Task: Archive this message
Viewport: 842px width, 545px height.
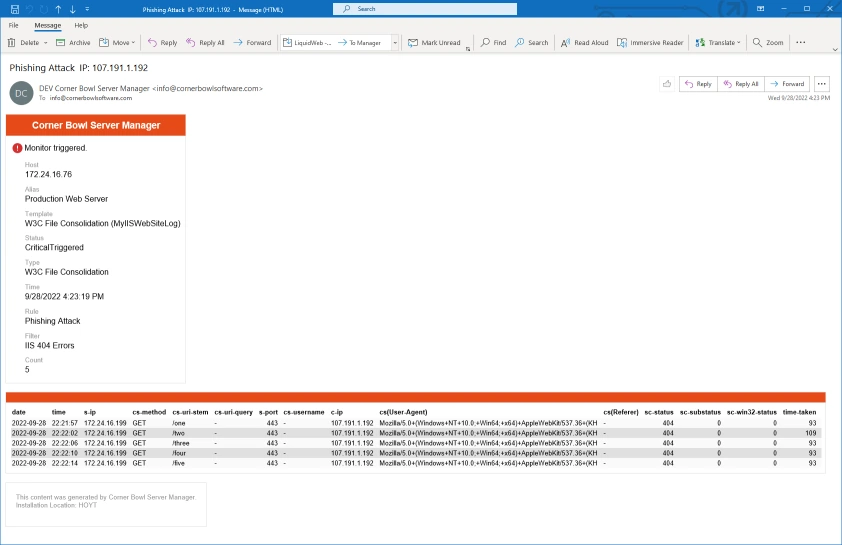Action: (74, 42)
